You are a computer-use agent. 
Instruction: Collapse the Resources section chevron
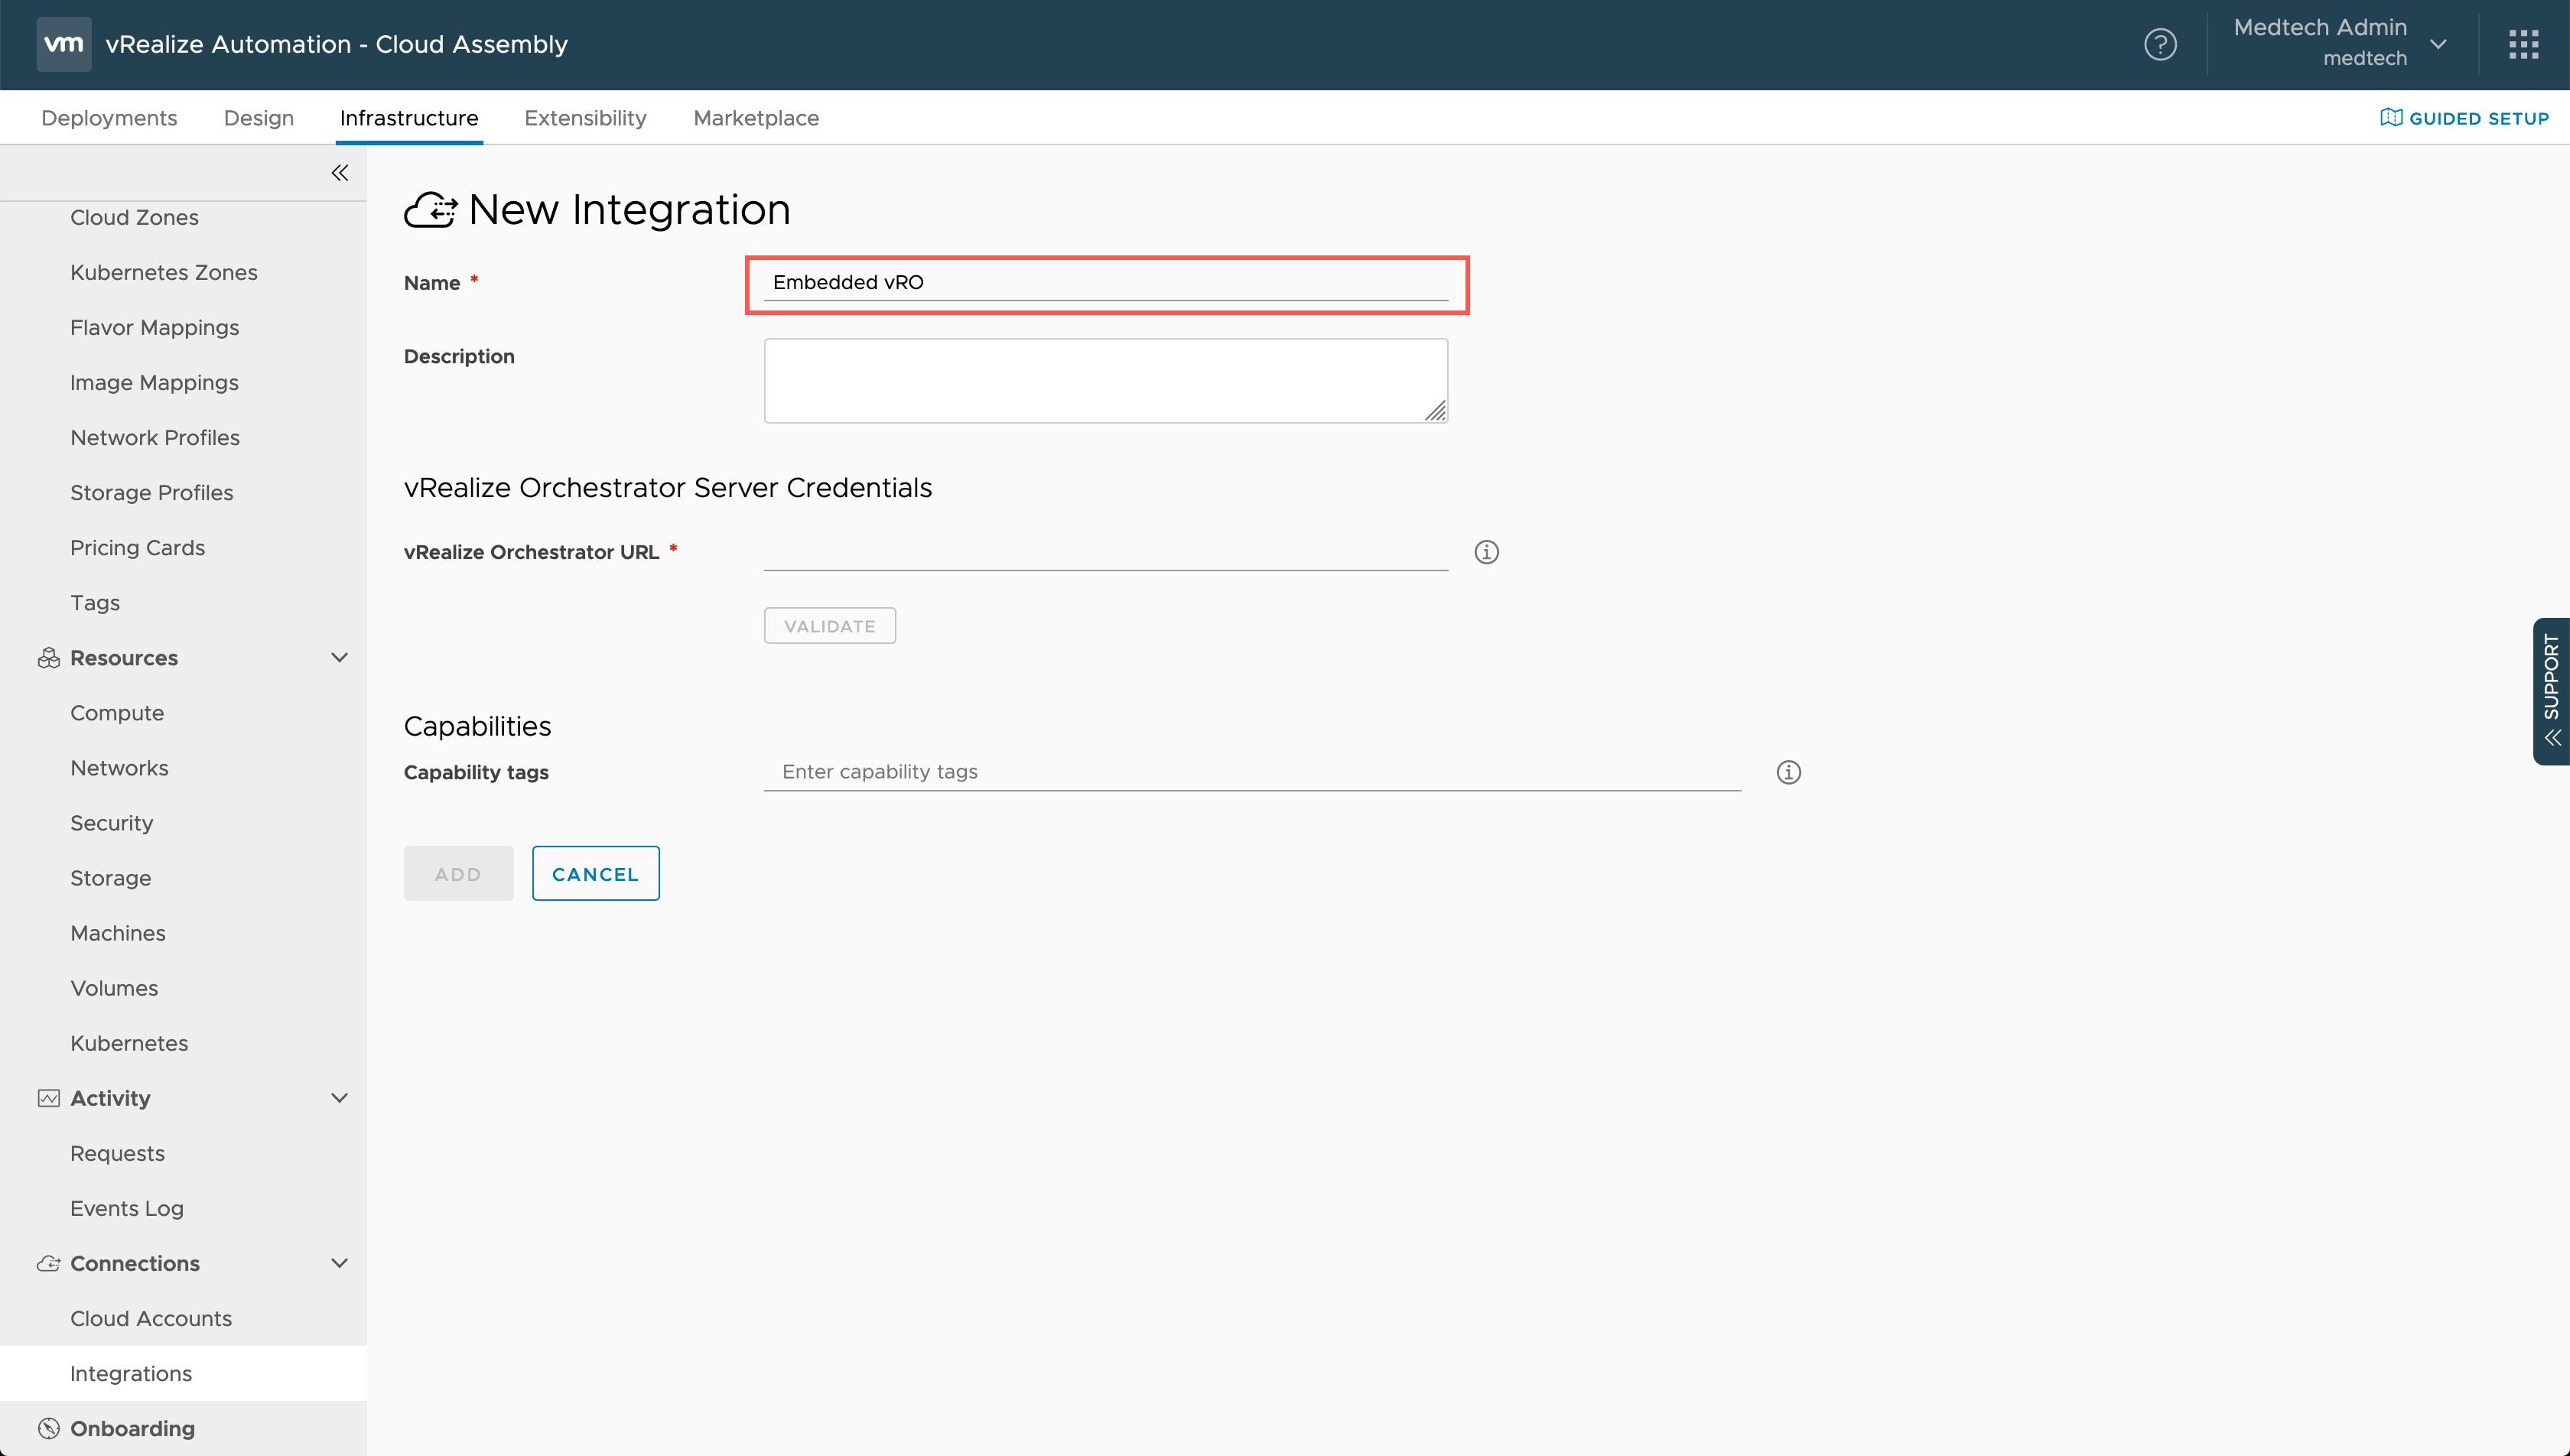click(x=339, y=657)
